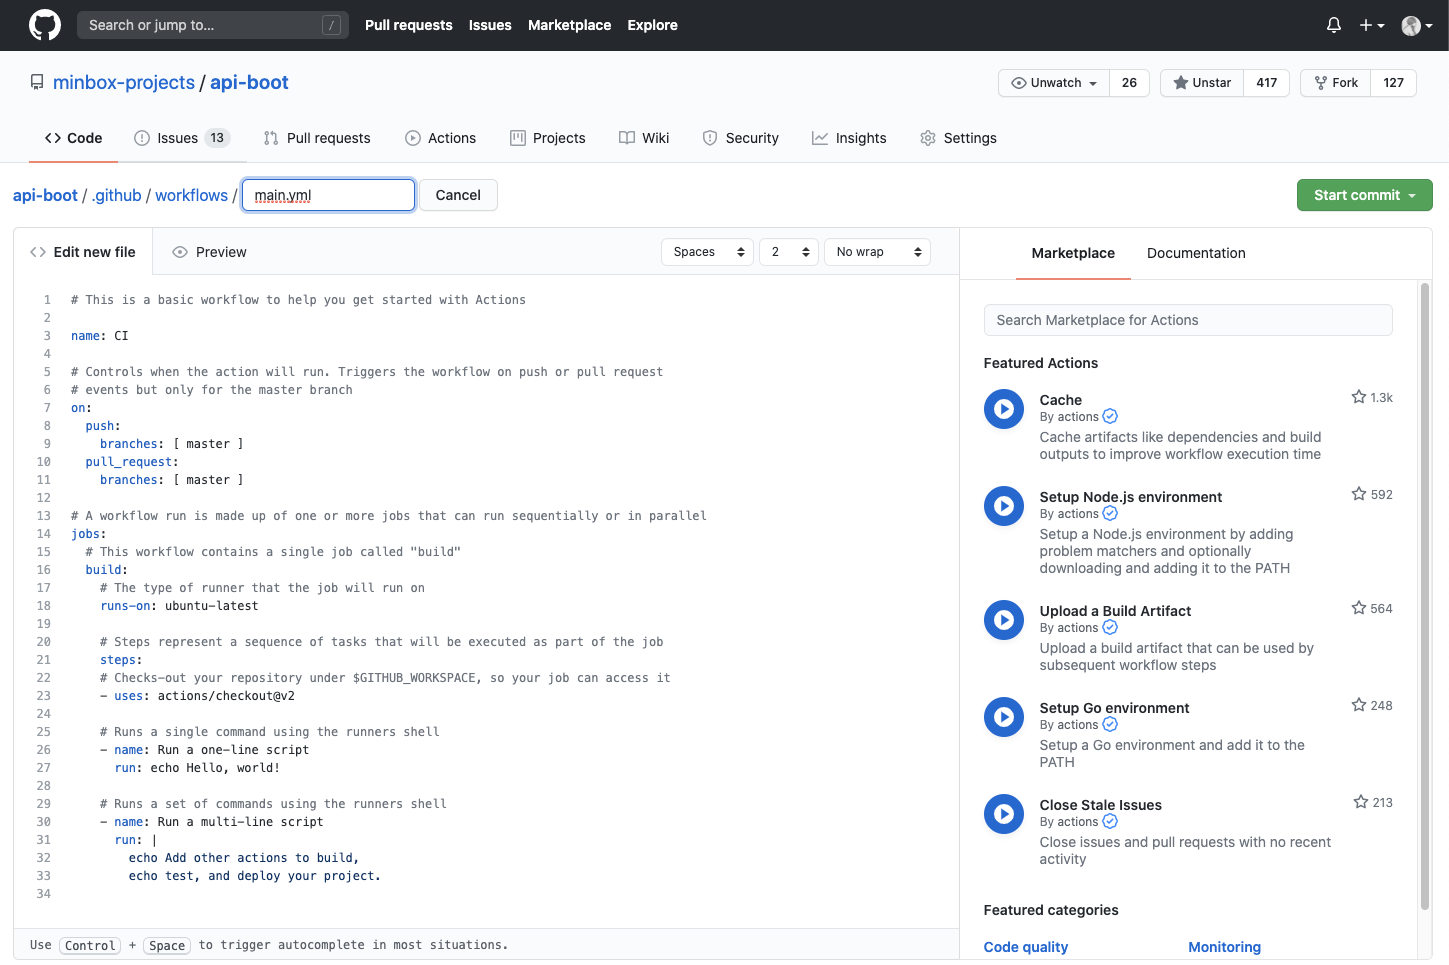Fork the api-boot repository
Viewport: 1449px width, 965px height.
click(x=1335, y=83)
